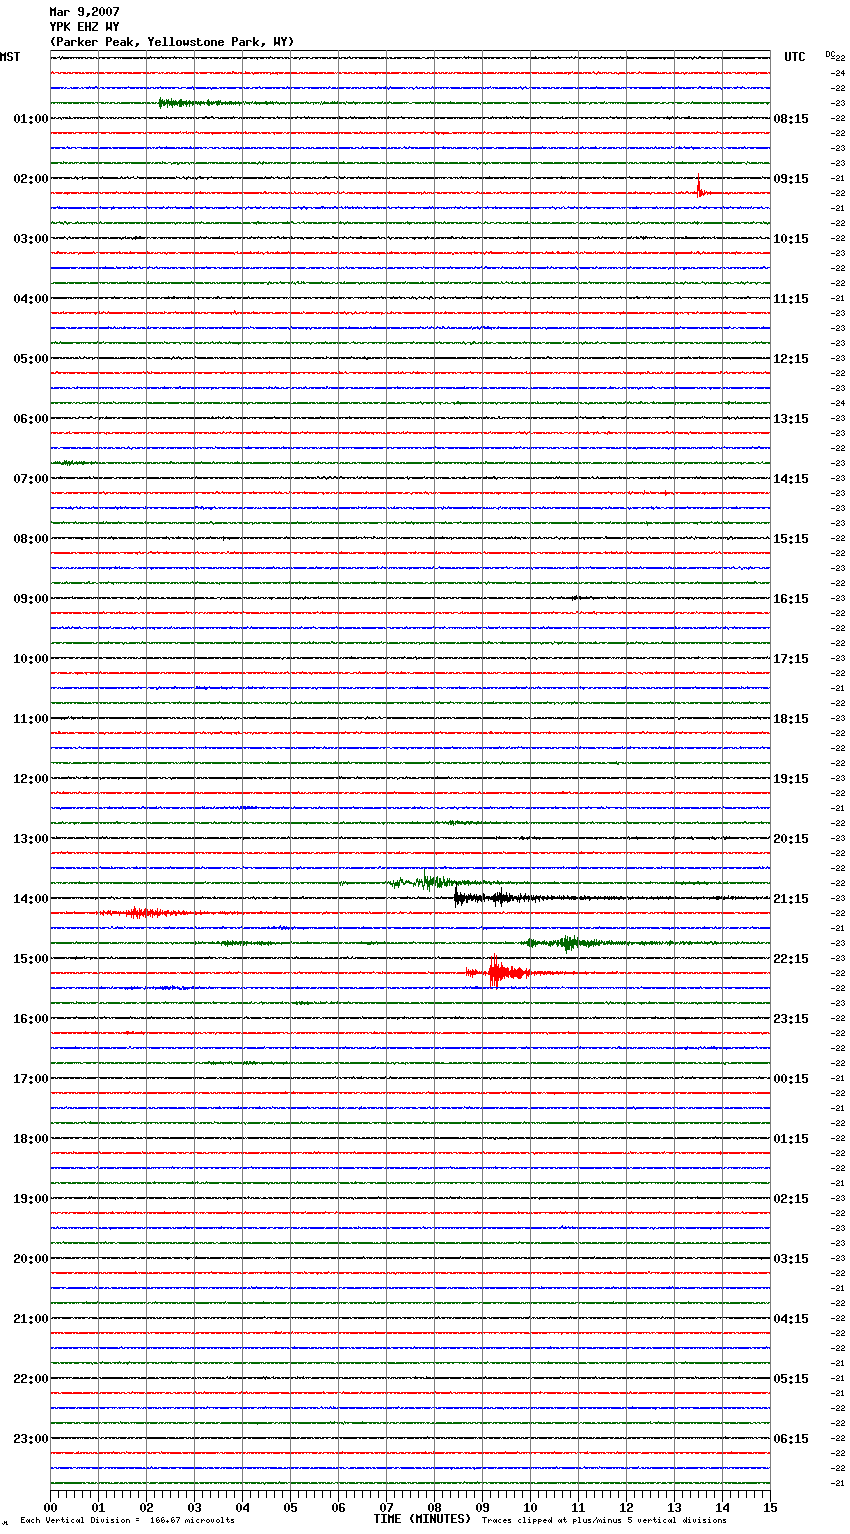Click the date text "Mar 9,2007"
The height and width of the screenshot is (1534, 850).
[x=84, y=12]
